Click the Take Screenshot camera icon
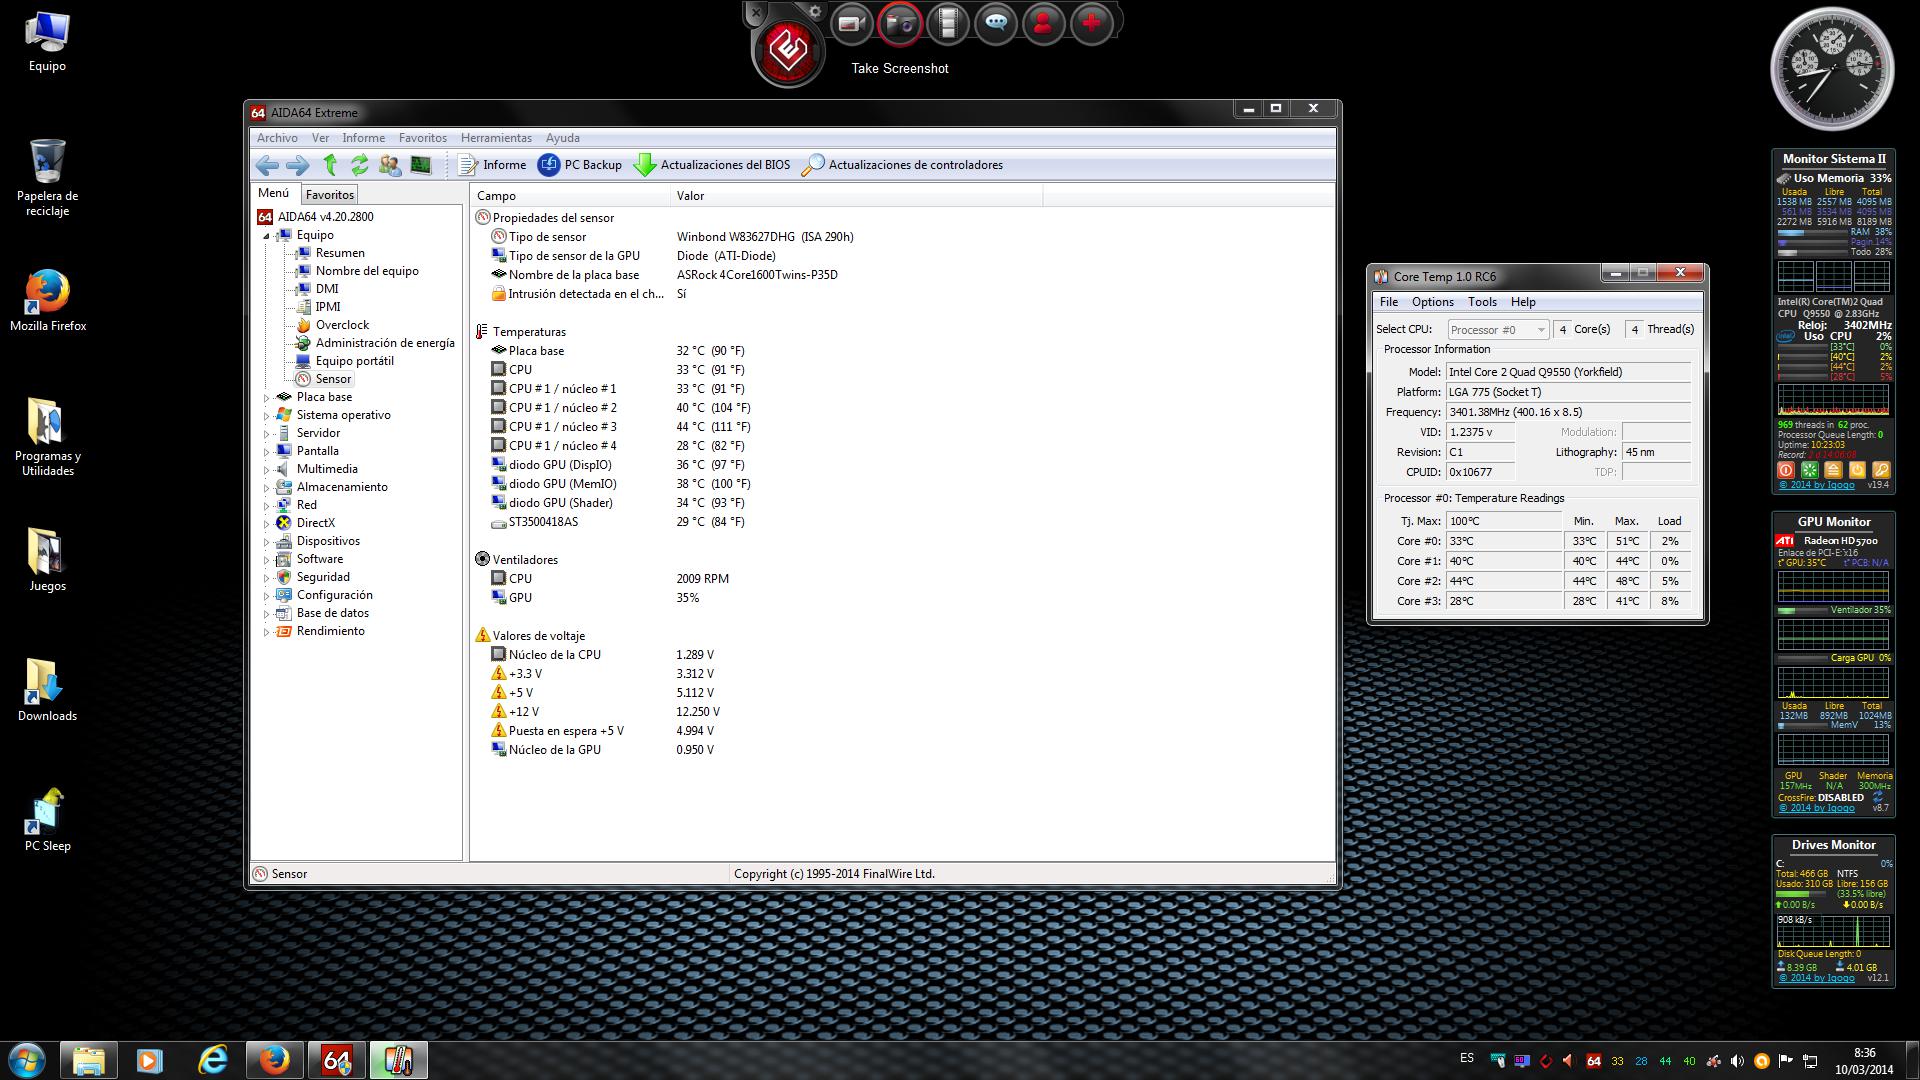This screenshot has width=1920, height=1080. click(900, 22)
